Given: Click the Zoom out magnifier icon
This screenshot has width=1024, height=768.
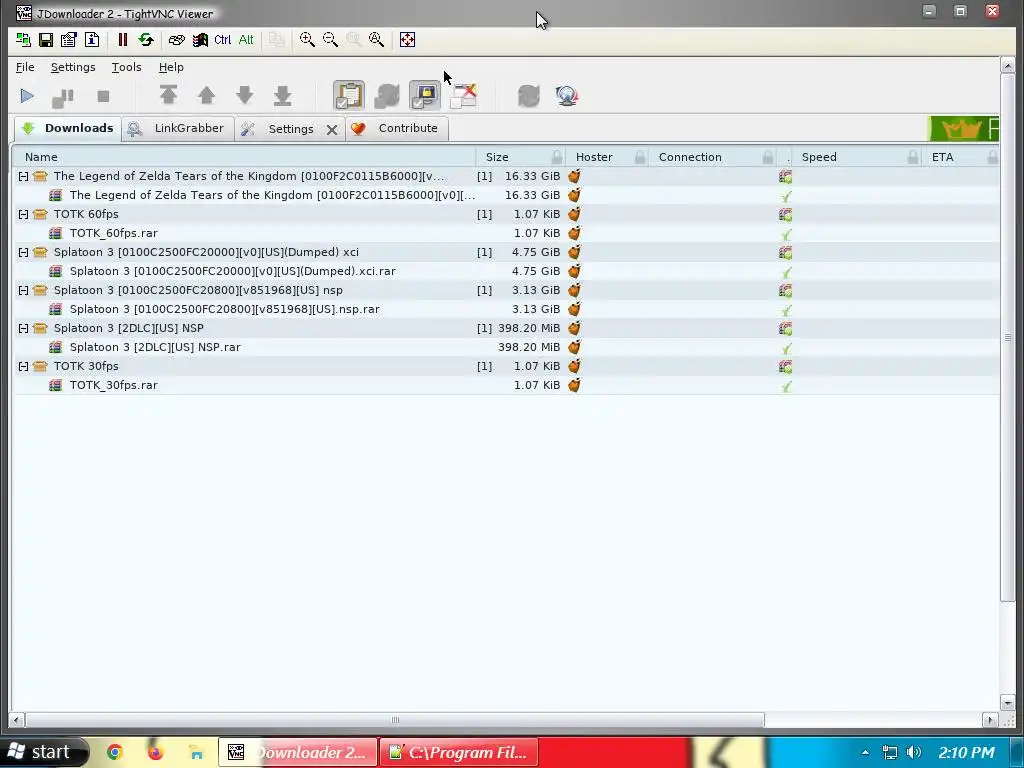Looking at the screenshot, I should [330, 40].
